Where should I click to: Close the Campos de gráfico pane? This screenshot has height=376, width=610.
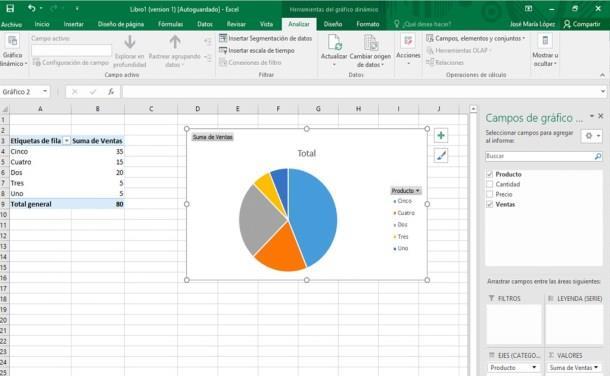(601, 116)
